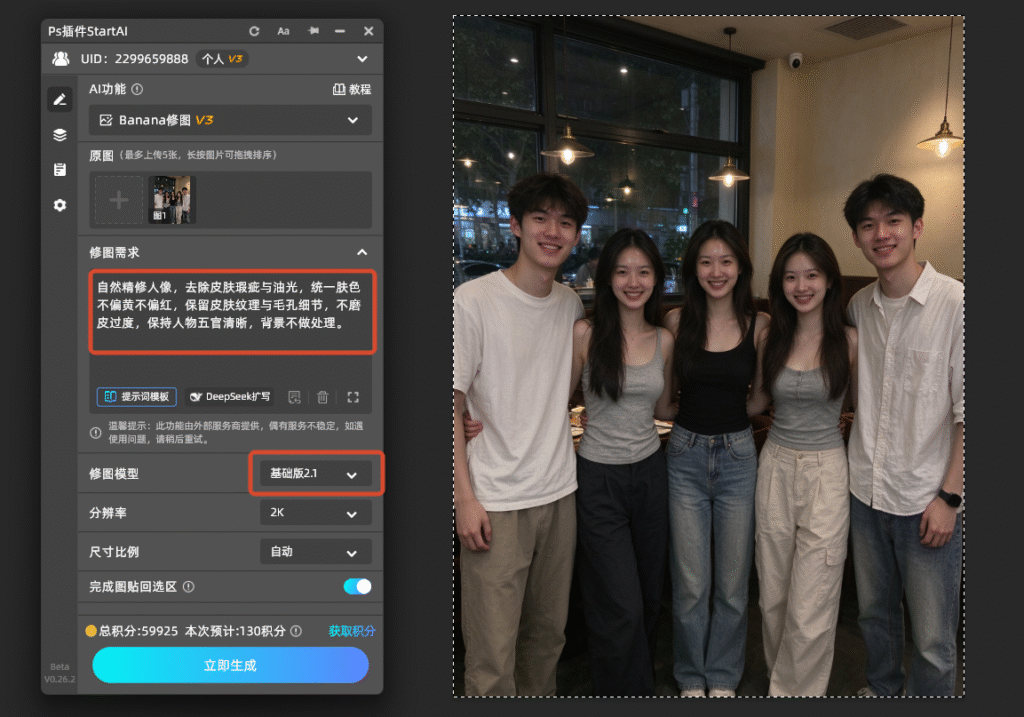Close the StartAI plugin panel
This screenshot has height=717, width=1024.
click(368, 31)
